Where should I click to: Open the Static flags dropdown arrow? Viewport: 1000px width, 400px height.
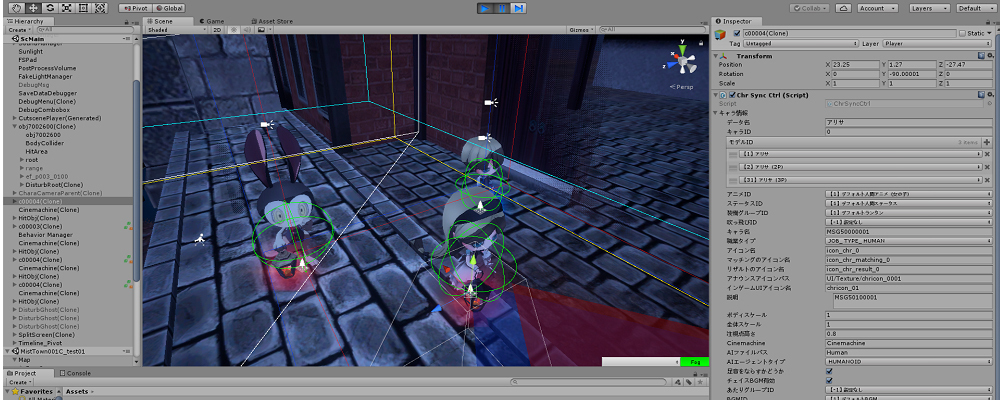point(989,33)
